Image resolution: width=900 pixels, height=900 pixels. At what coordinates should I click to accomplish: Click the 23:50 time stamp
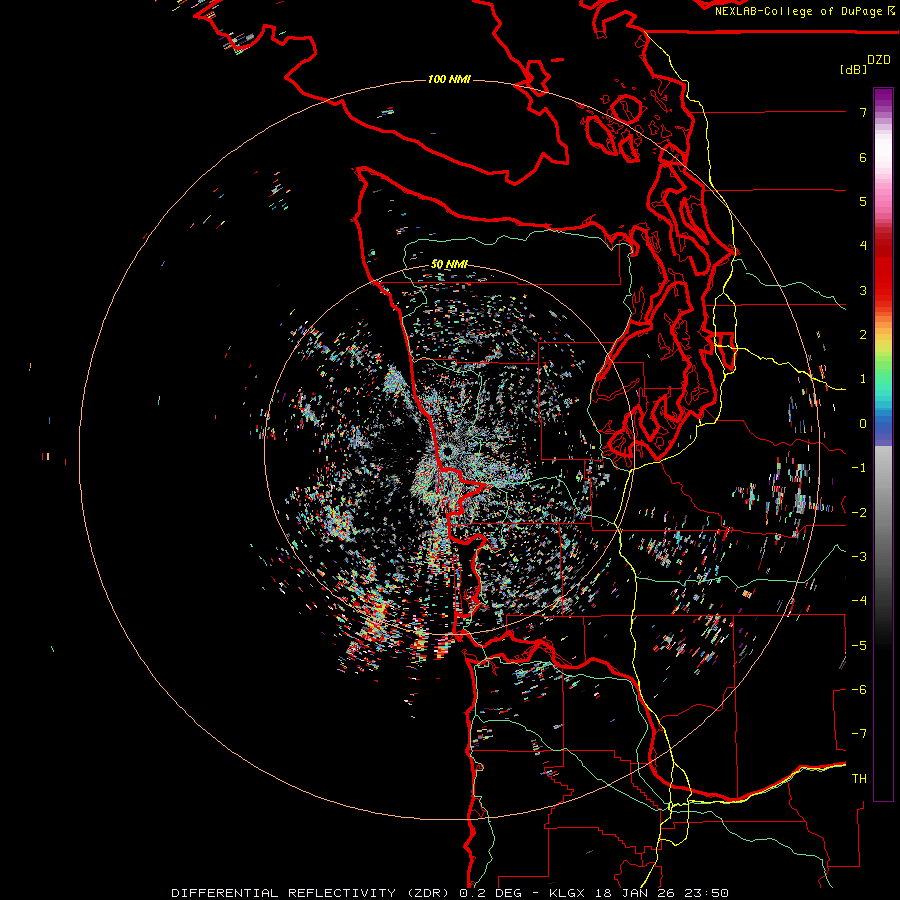pyautogui.click(x=707, y=893)
